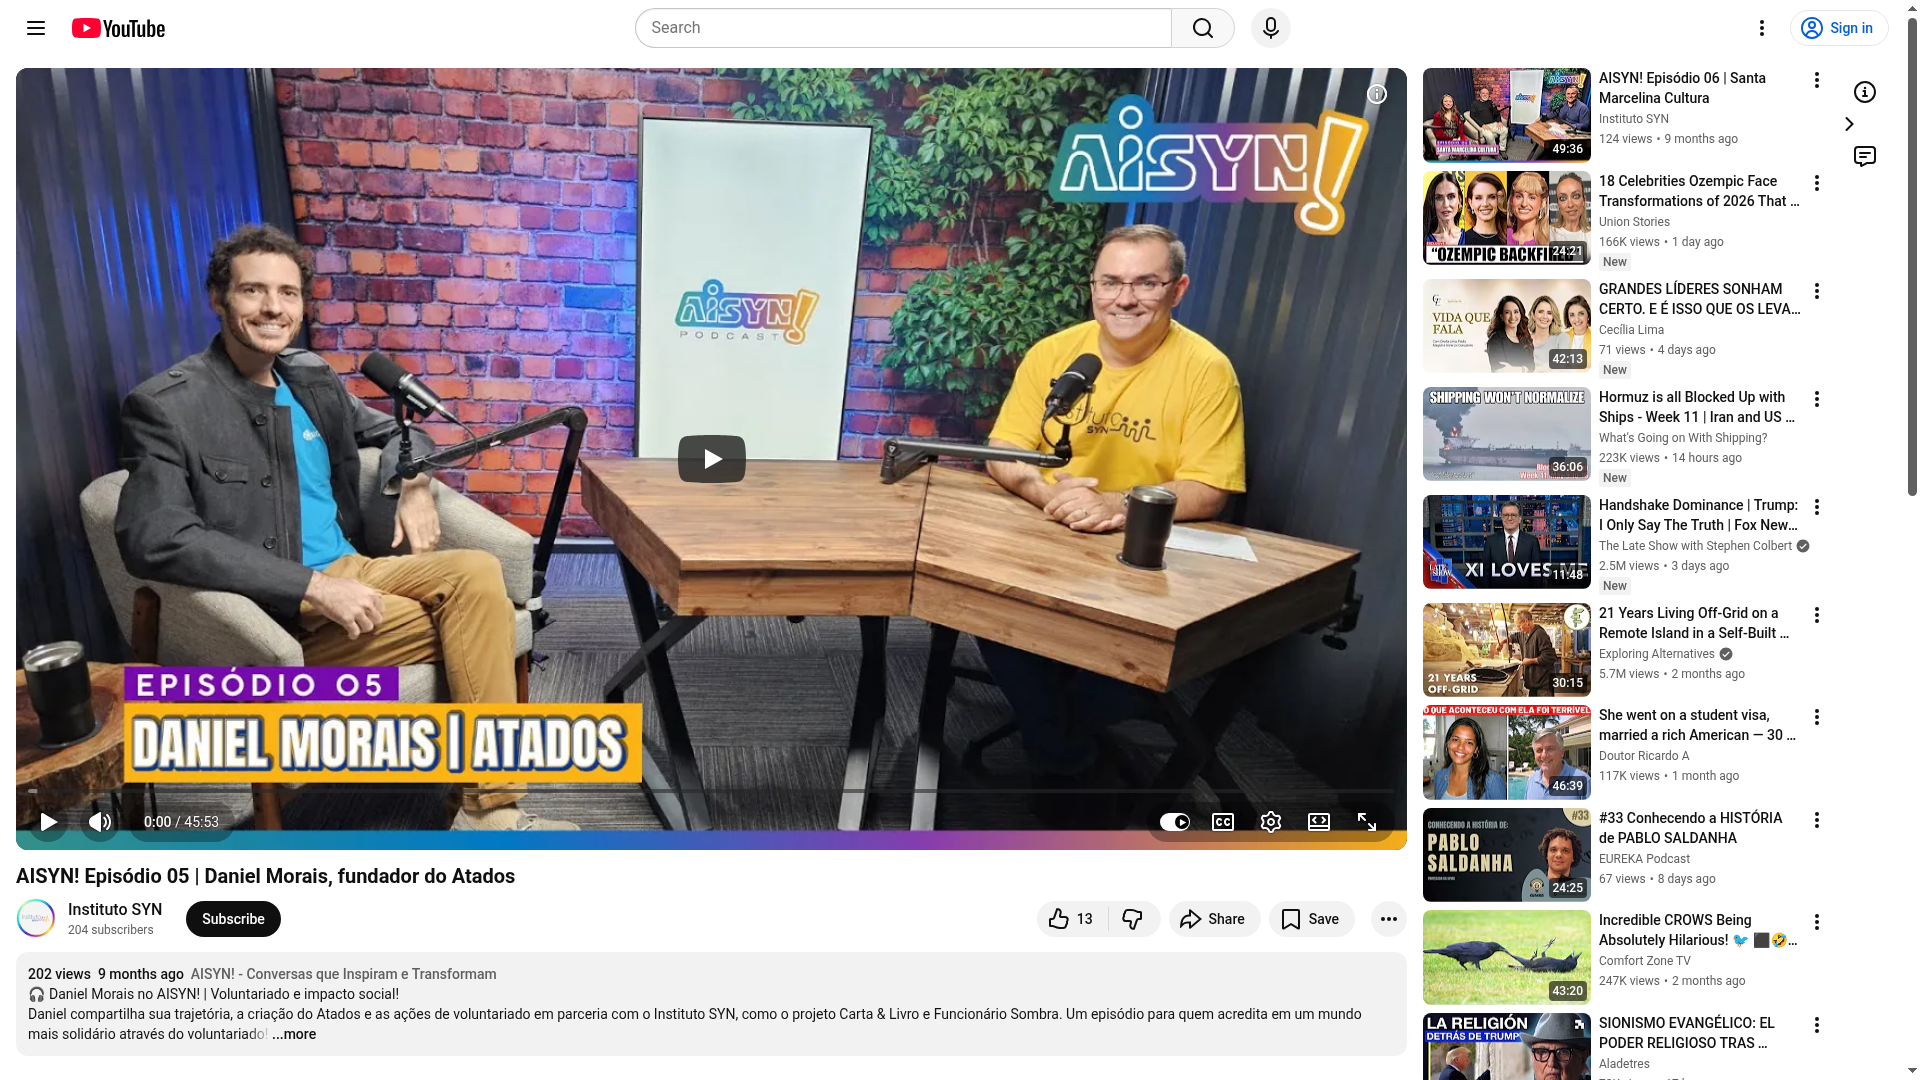Image resolution: width=1920 pixels, height=1080 pixels.
Task: Click channel name 'EUREKA Podcast'
Action: [x=1644, y=859]
